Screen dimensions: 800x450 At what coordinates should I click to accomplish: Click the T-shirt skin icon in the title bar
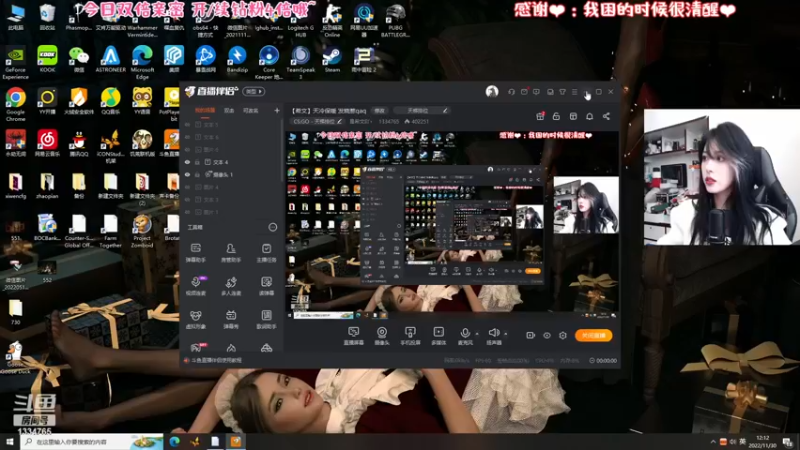coord(562,92)
